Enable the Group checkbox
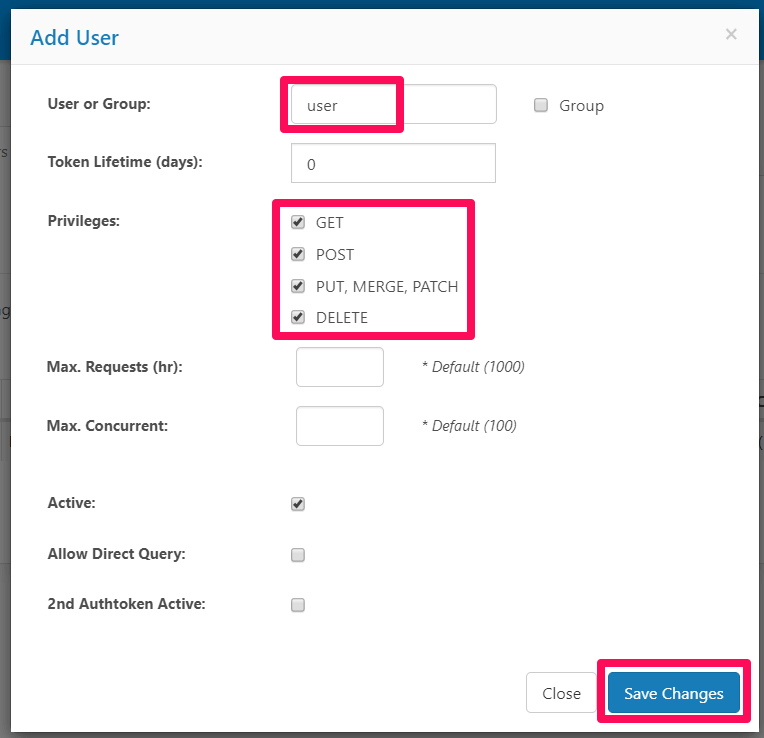Screen dimensions: 764x738 541,105
